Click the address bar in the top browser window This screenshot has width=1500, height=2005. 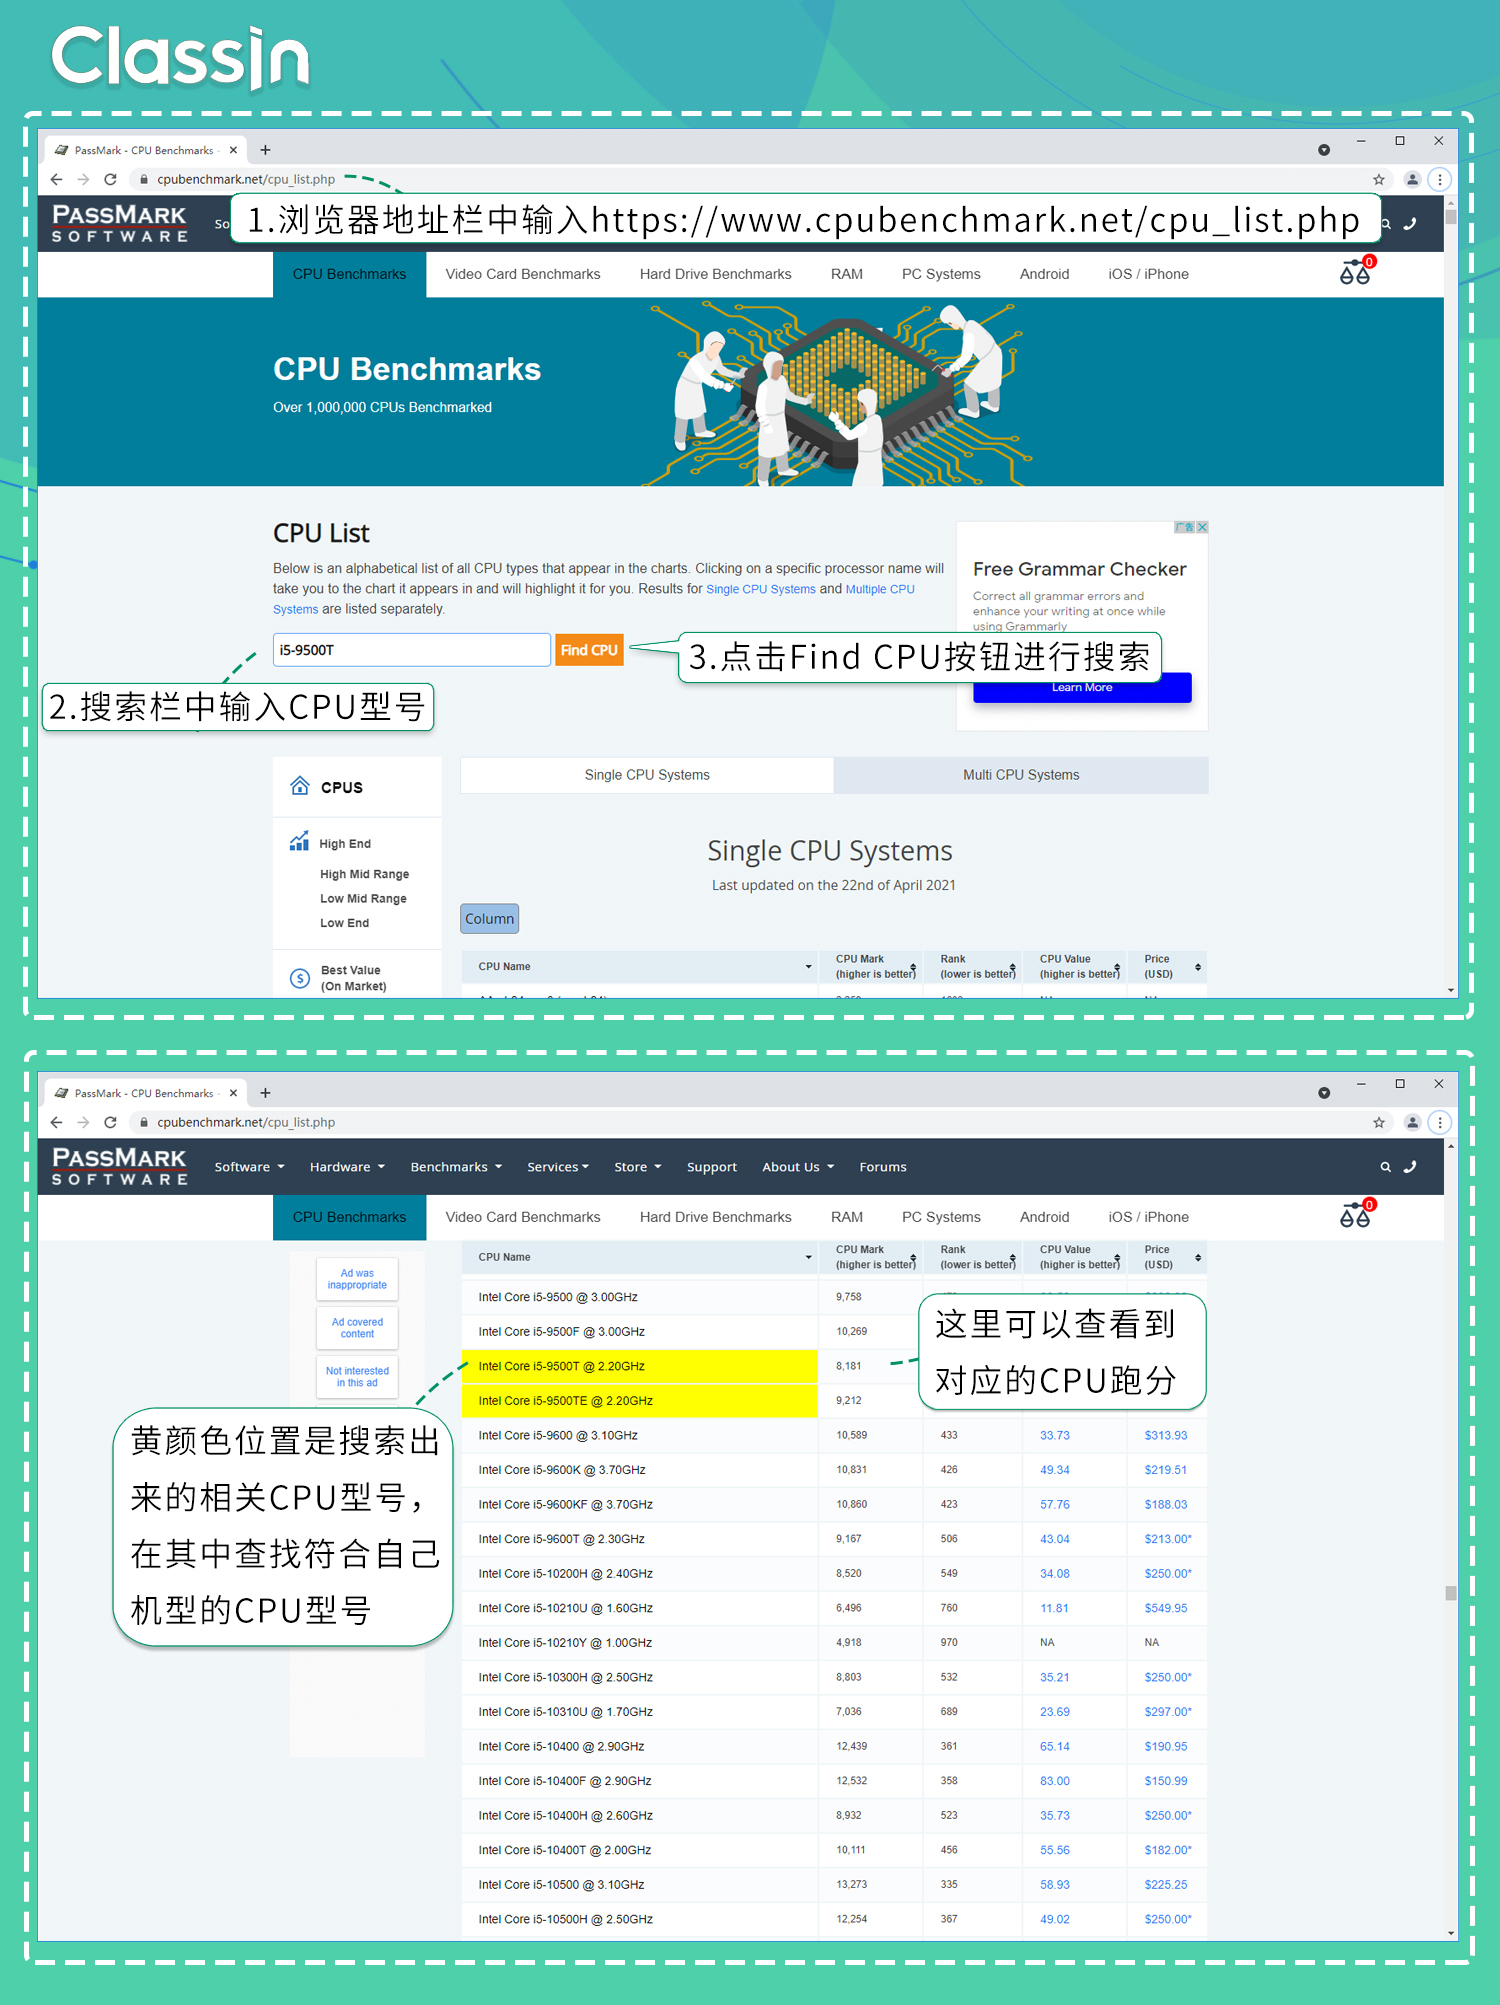(750, 180)
